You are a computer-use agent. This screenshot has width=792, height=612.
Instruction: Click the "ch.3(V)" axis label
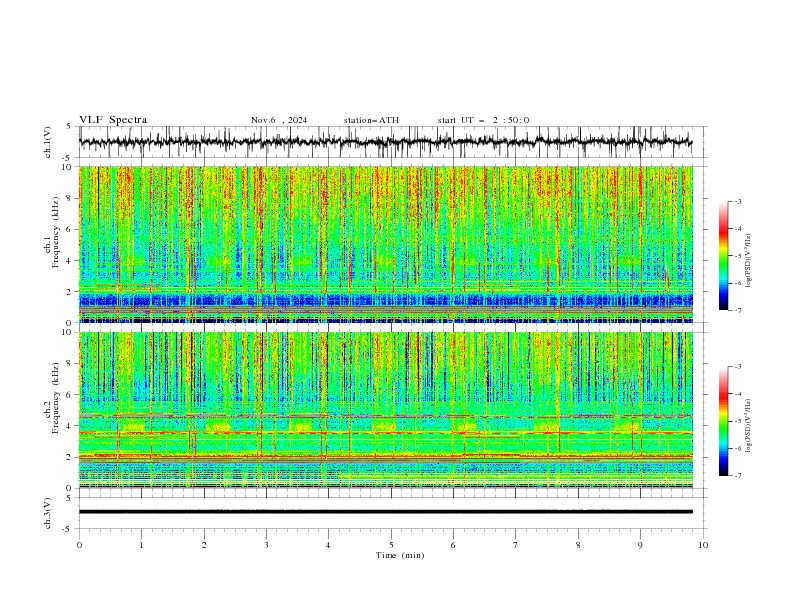[x=48, y=513]
